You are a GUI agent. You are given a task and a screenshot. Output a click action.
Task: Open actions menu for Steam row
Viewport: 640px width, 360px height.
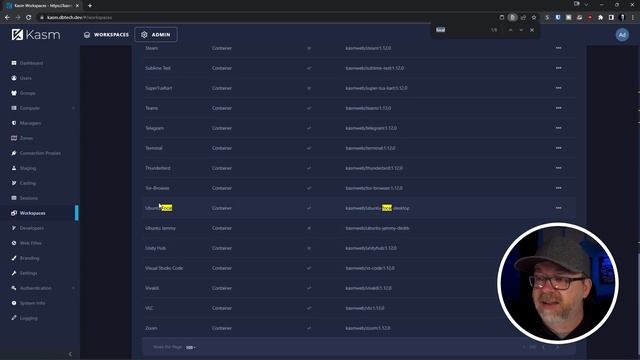pyautogui.click(x=558, y=48)
